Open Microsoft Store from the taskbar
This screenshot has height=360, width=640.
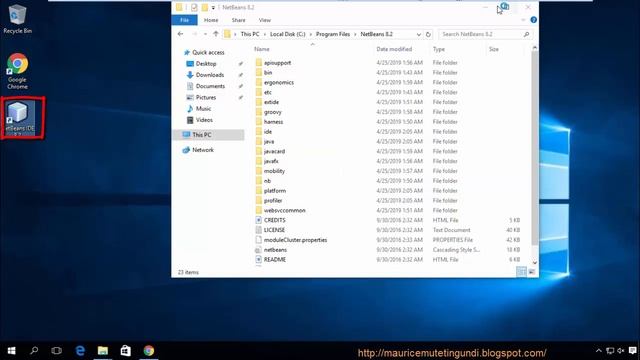coord(126,351)
